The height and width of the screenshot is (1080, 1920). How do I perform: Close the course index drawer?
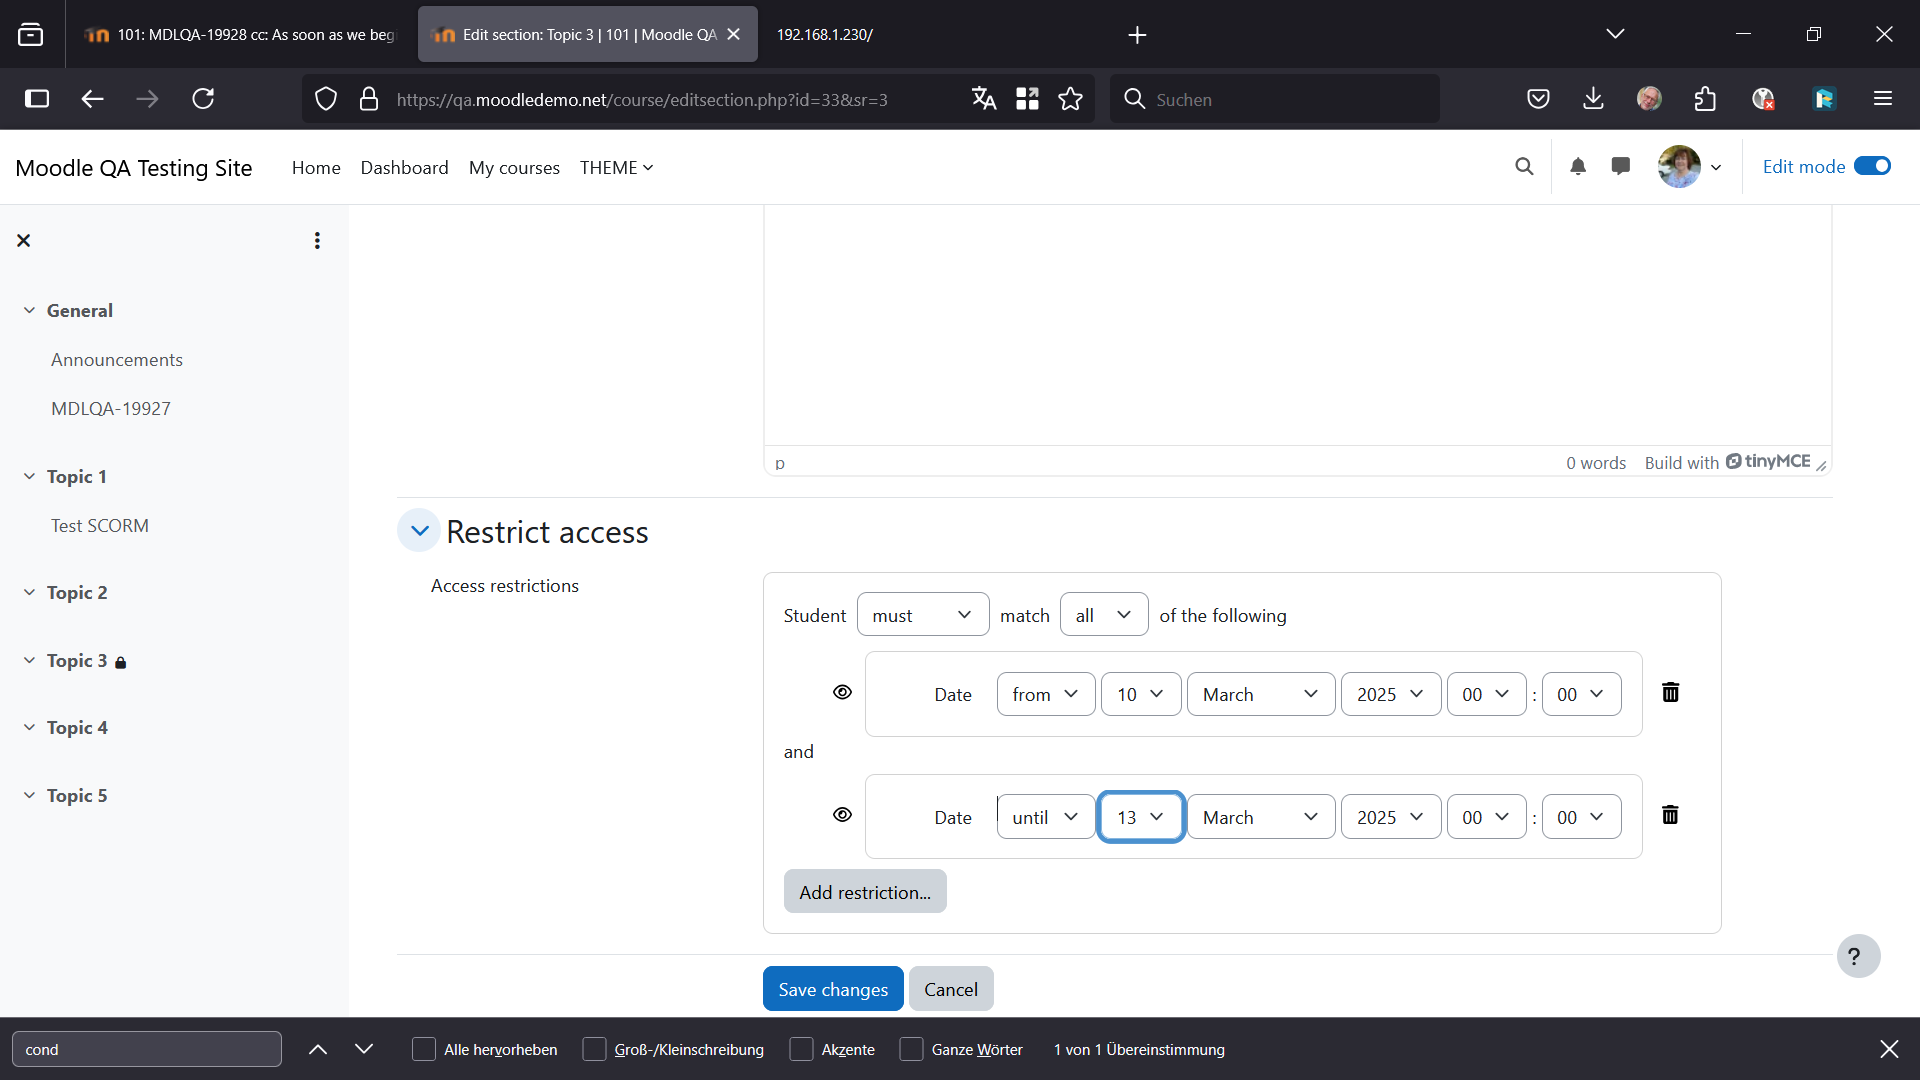(x=24, y=241)
